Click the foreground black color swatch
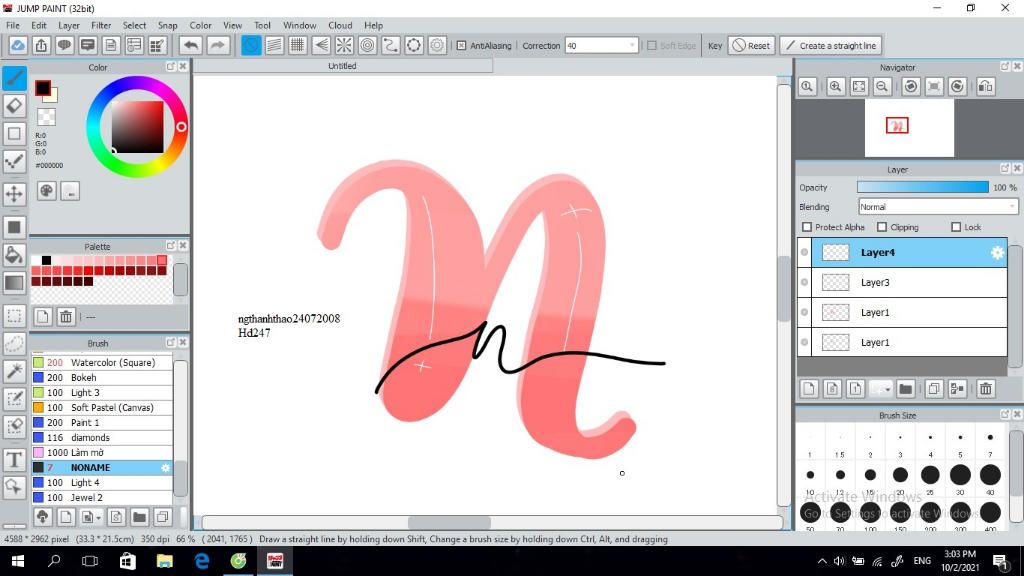 42,88
